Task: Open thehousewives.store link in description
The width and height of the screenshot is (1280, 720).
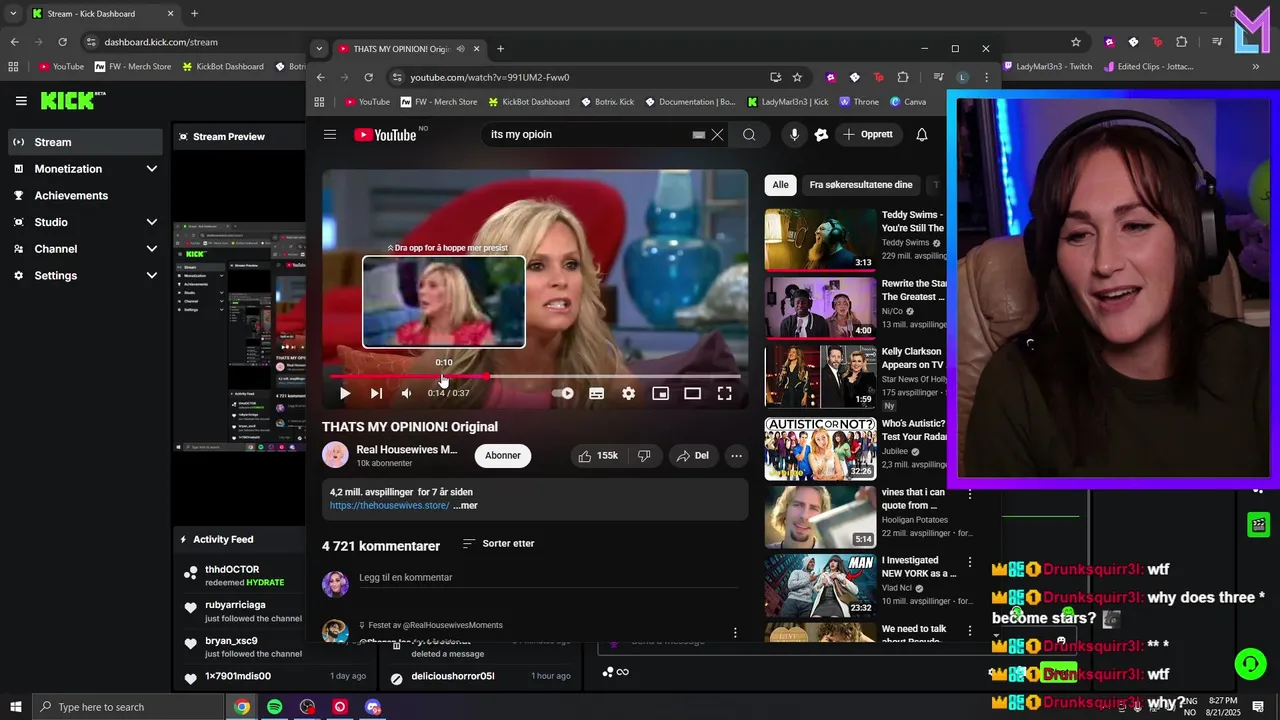Action: click(390, 506)
